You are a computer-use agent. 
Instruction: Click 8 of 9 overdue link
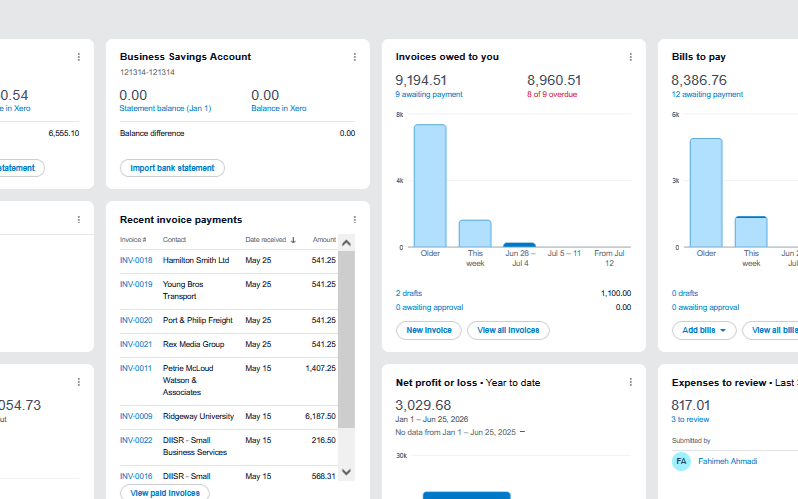click(x=552, y=94)
